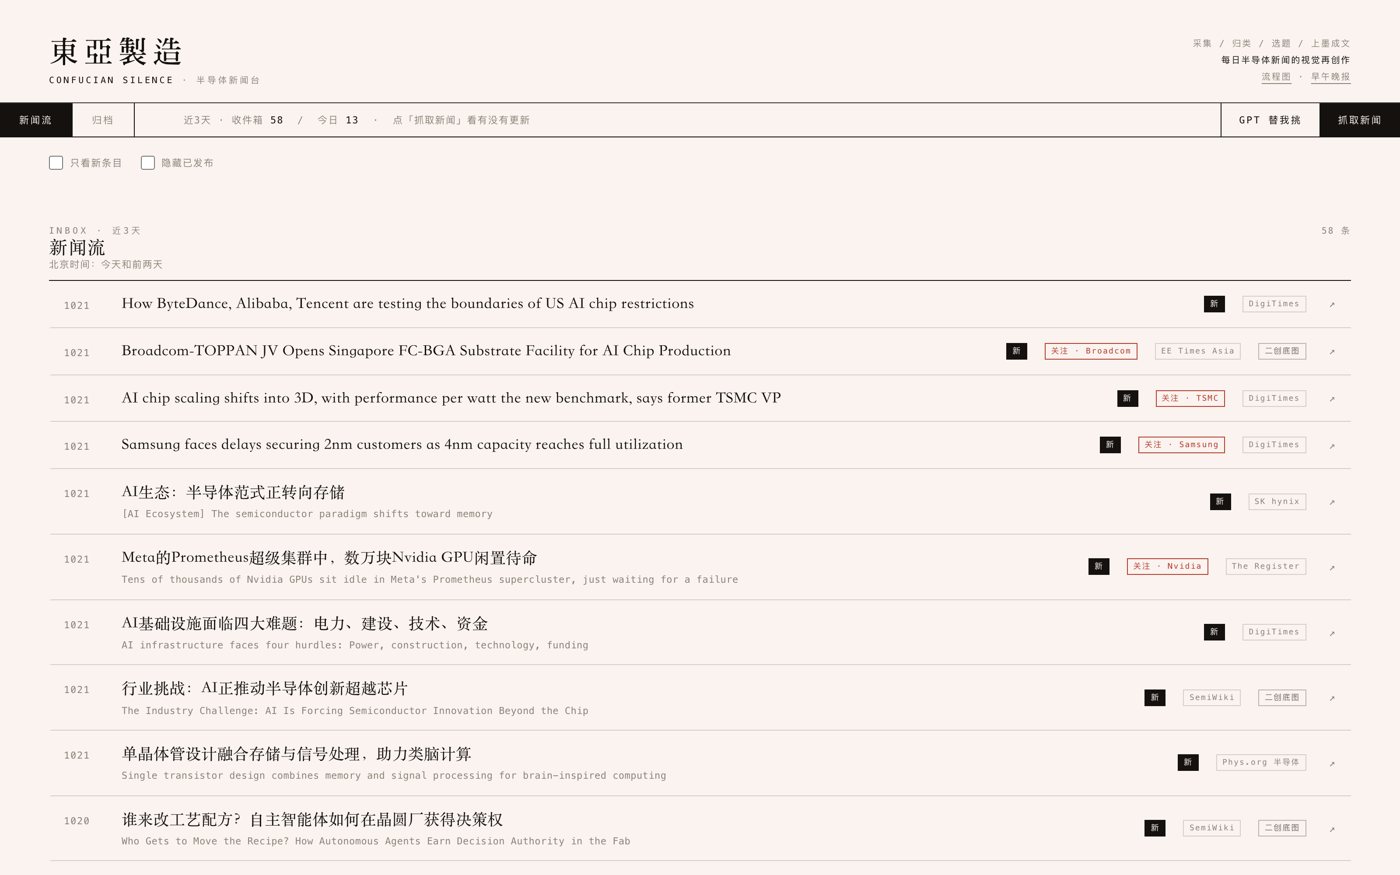Click the EE Times Asia source tag
The image size is (1400, 875).
pos(1198,351)
